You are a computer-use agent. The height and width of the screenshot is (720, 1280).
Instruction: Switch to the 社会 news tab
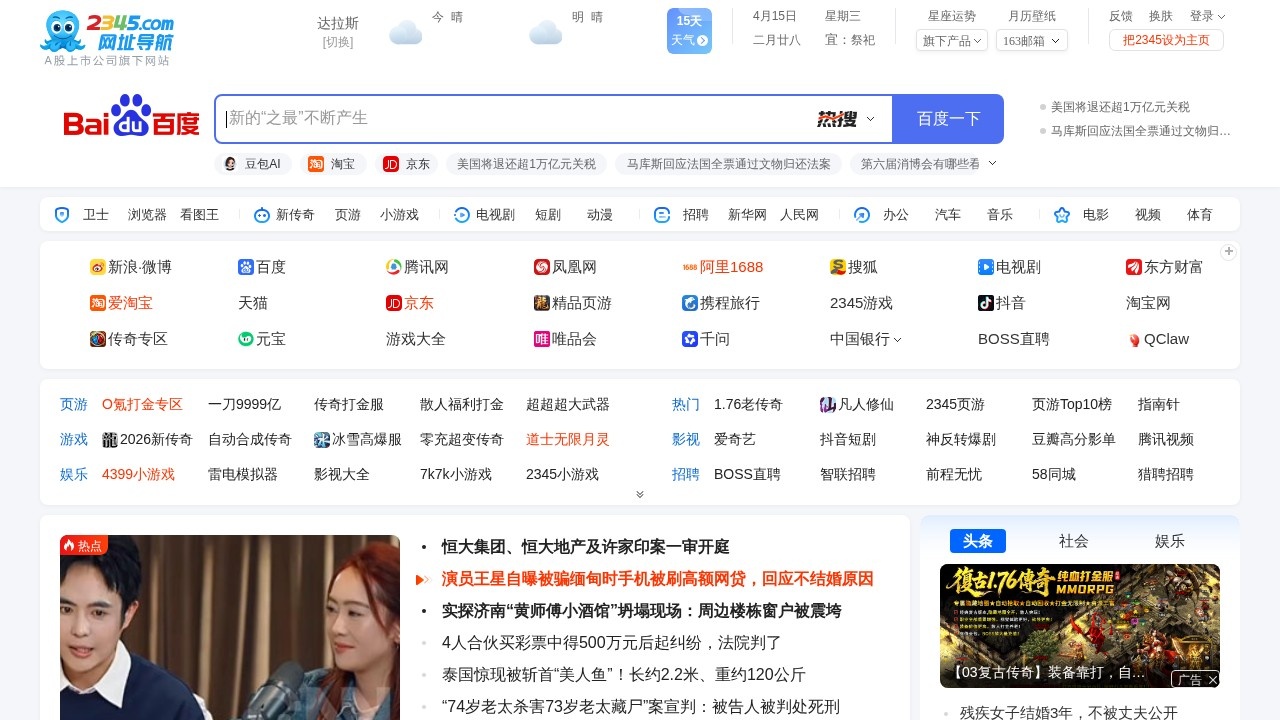click(x=1073, y=541)
